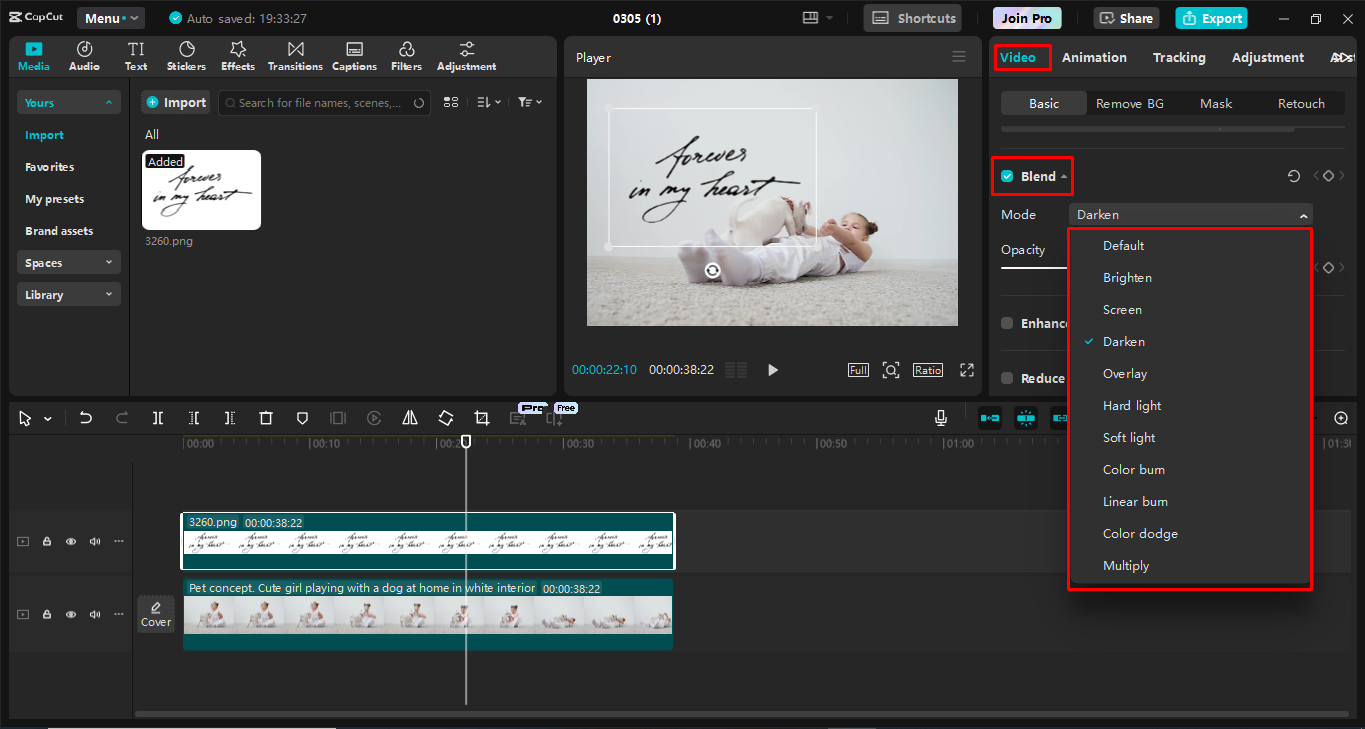Open the blend Mode dropdown
The height and width of the screenshot is (729, 1365).
[x=1189, y=214]
